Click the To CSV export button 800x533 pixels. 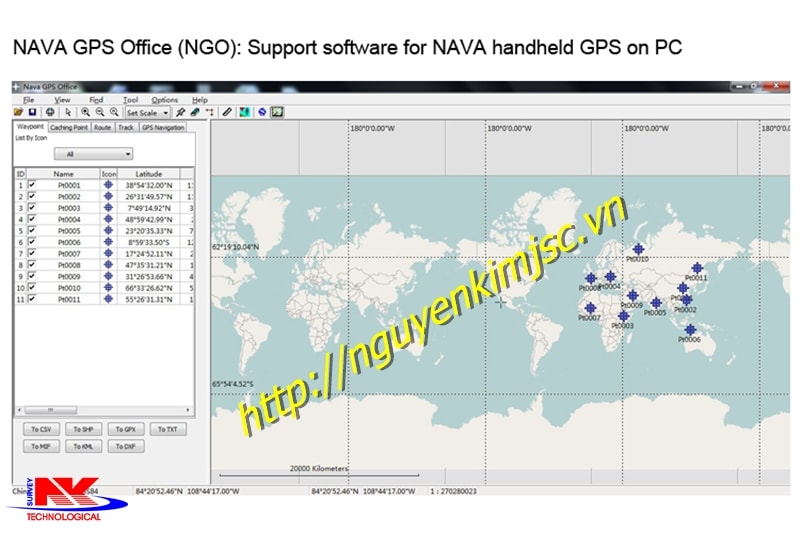pyautogui.click(x=40, y=429)
